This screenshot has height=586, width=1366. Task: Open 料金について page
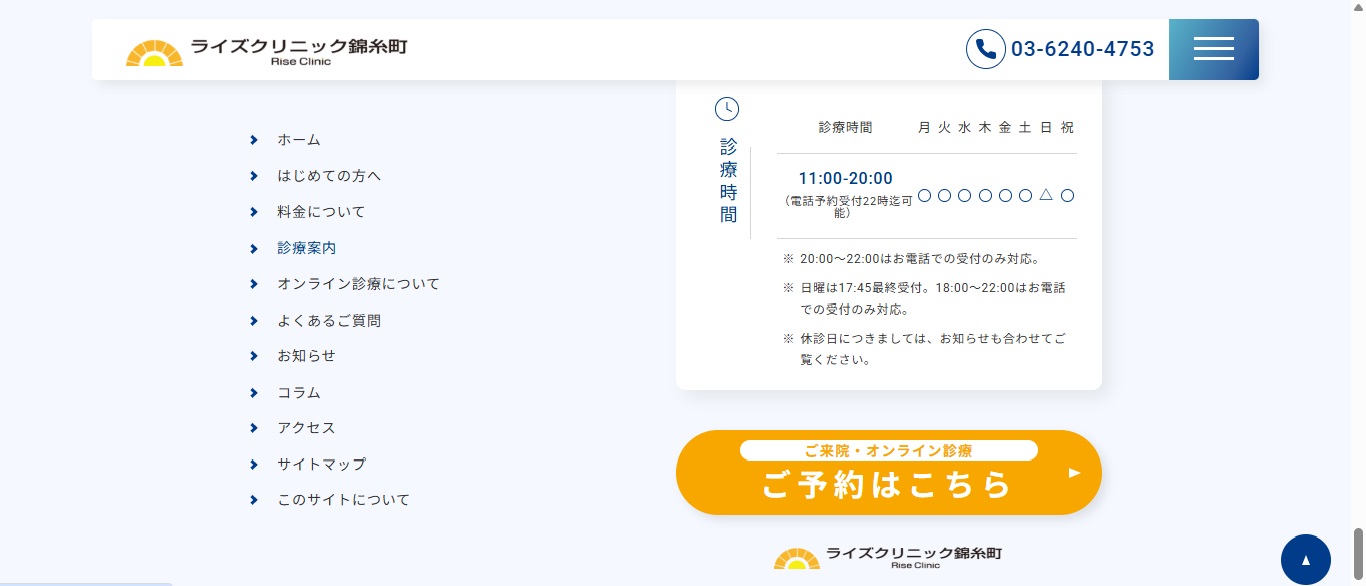click(x=321, y=212)
